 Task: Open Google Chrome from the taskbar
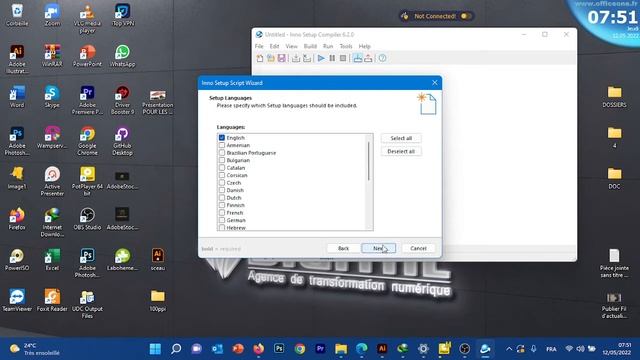pyautogui.click(x=300, y=349)
